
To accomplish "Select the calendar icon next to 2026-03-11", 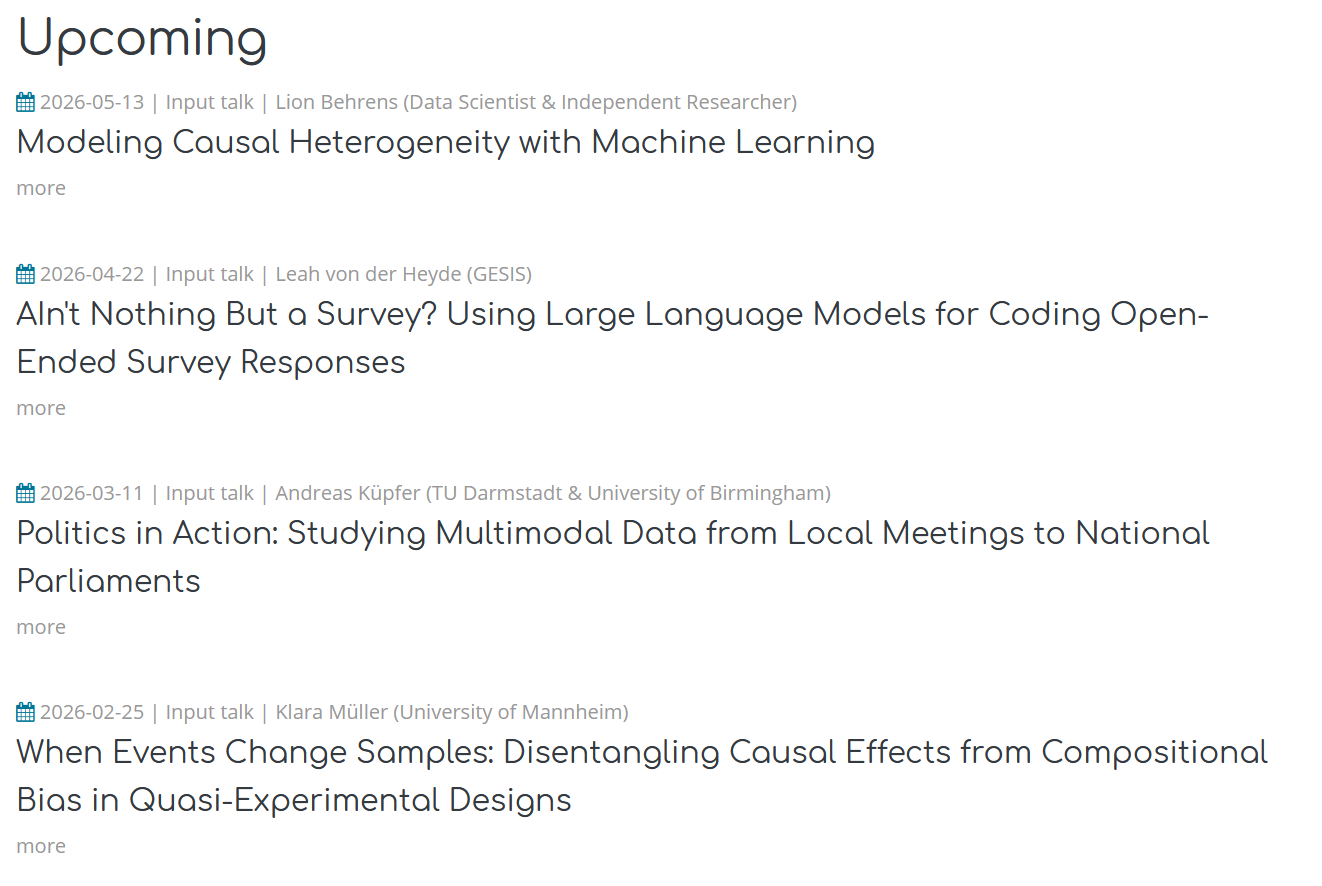I will pyautogui.click(x=26, y=493).
